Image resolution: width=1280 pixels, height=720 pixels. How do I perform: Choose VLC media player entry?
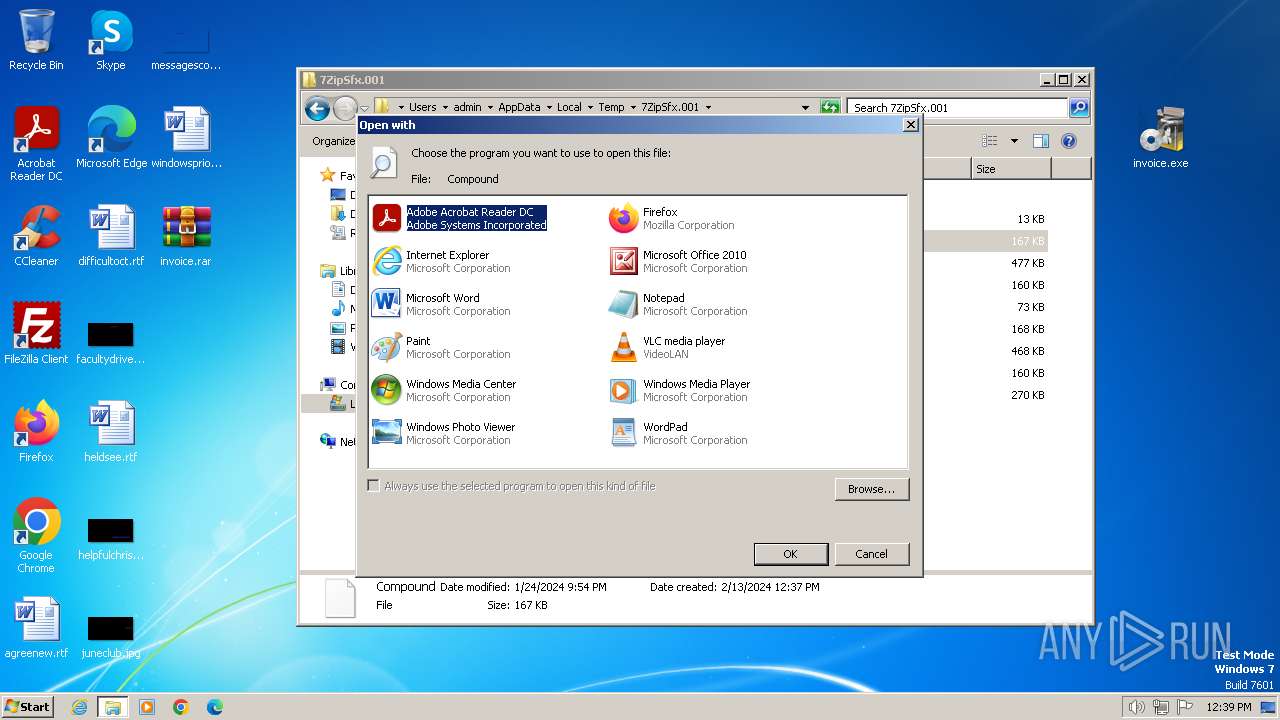[667, 347]
